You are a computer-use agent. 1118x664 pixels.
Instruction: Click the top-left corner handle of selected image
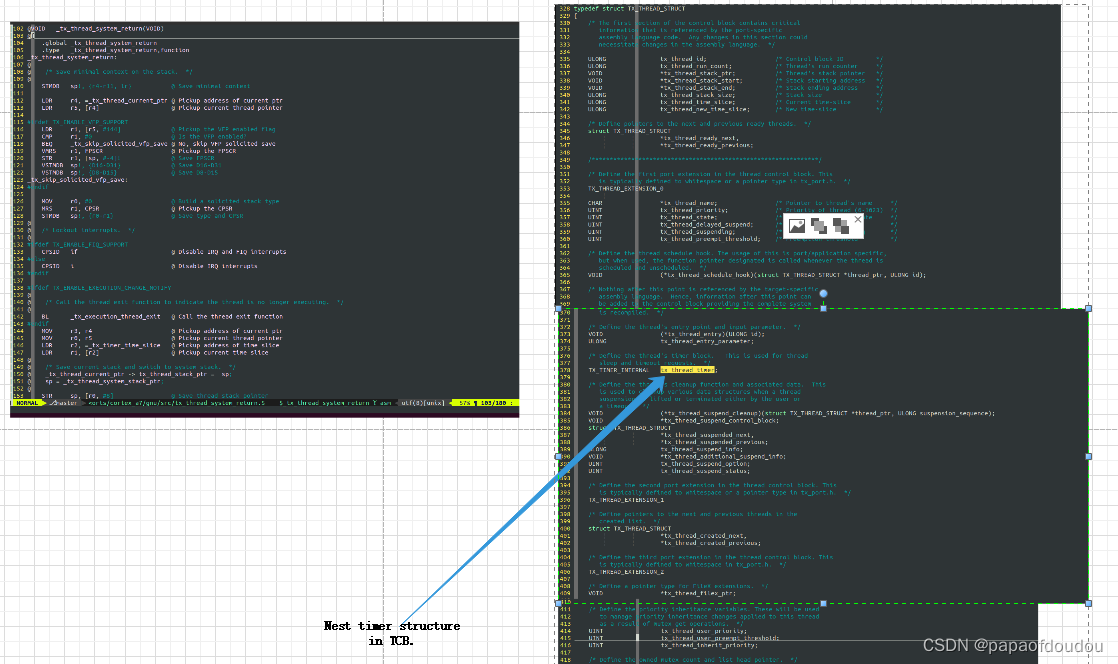pyautogui.click(x=558, y=308)
